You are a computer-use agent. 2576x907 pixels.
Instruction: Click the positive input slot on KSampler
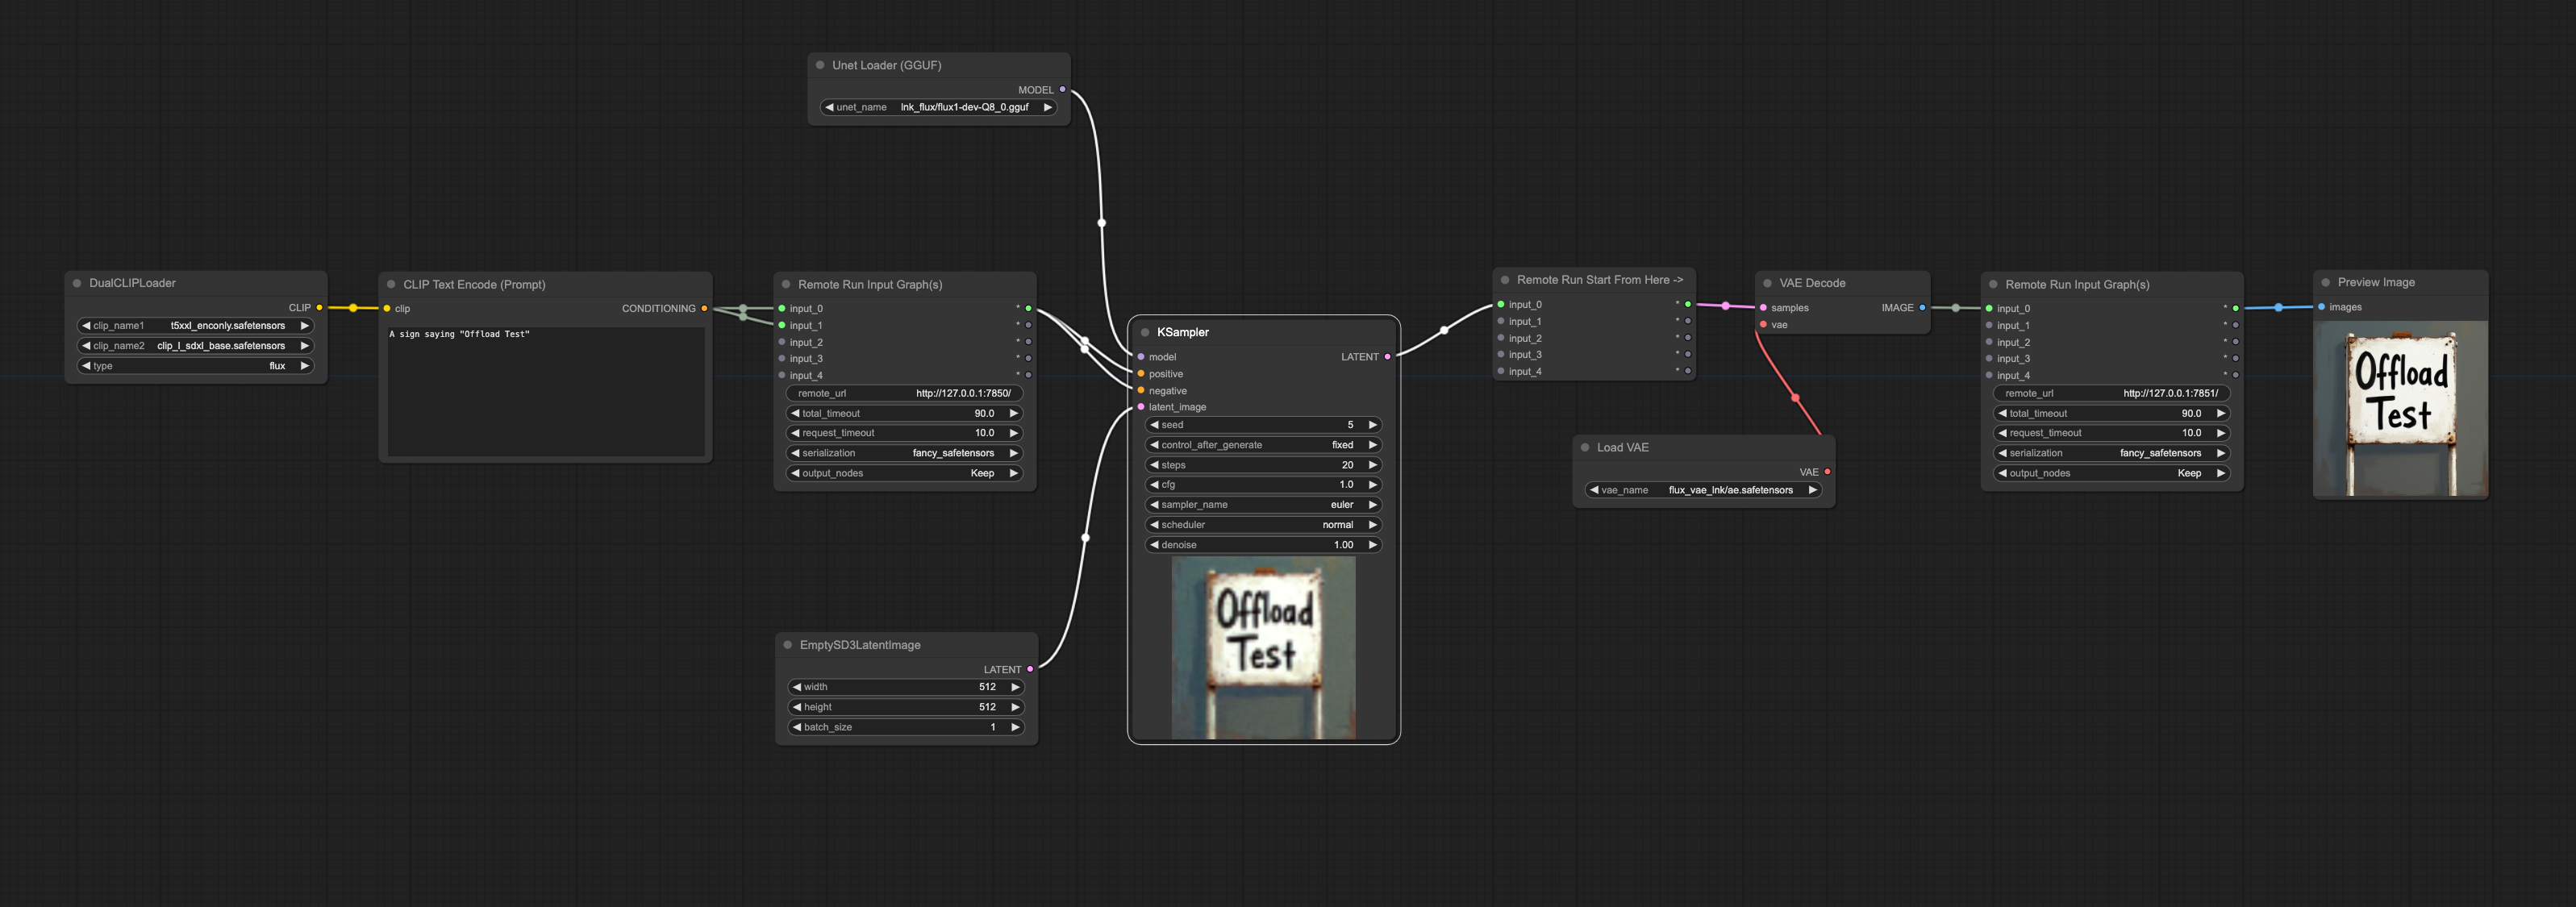coord(1141,373)
